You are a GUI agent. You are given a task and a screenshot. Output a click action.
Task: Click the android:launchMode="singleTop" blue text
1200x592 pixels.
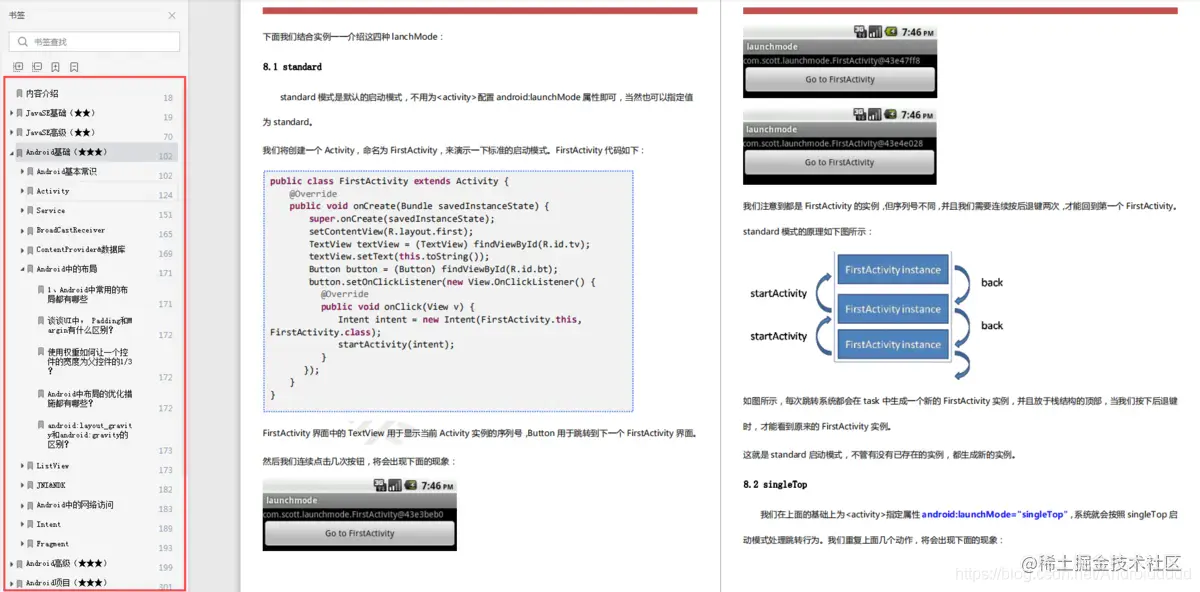click(x=995, y=514)
